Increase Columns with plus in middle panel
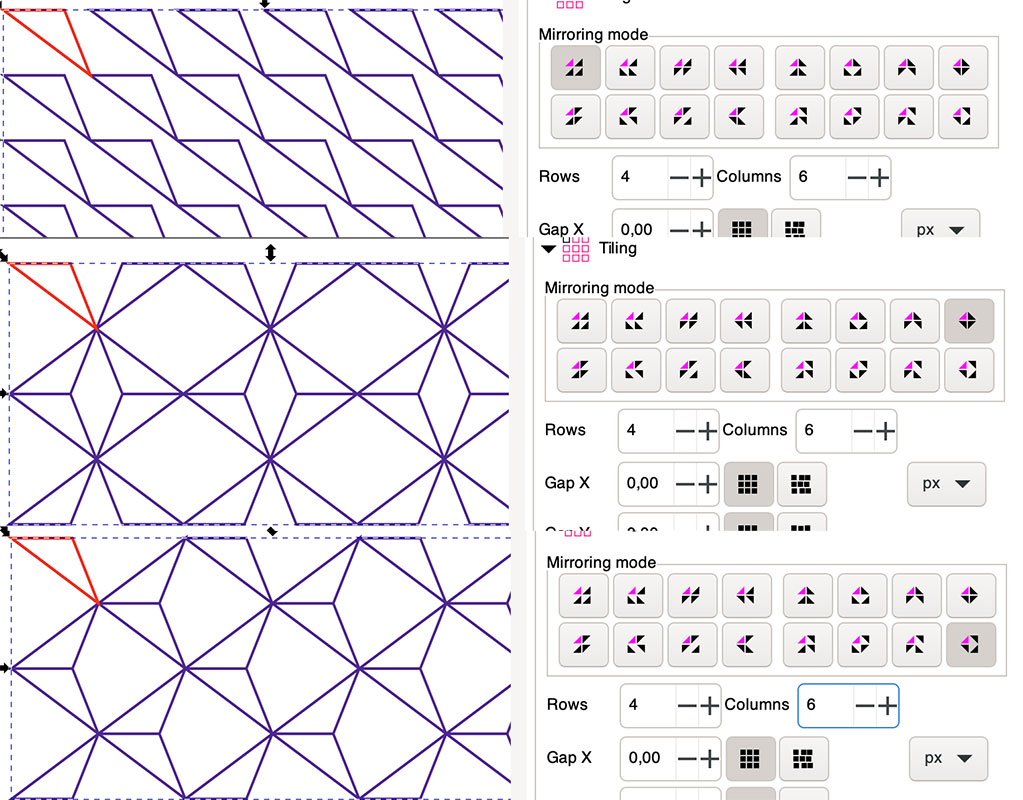Viewport: 1023px width, 800px height. coord(885,431)
